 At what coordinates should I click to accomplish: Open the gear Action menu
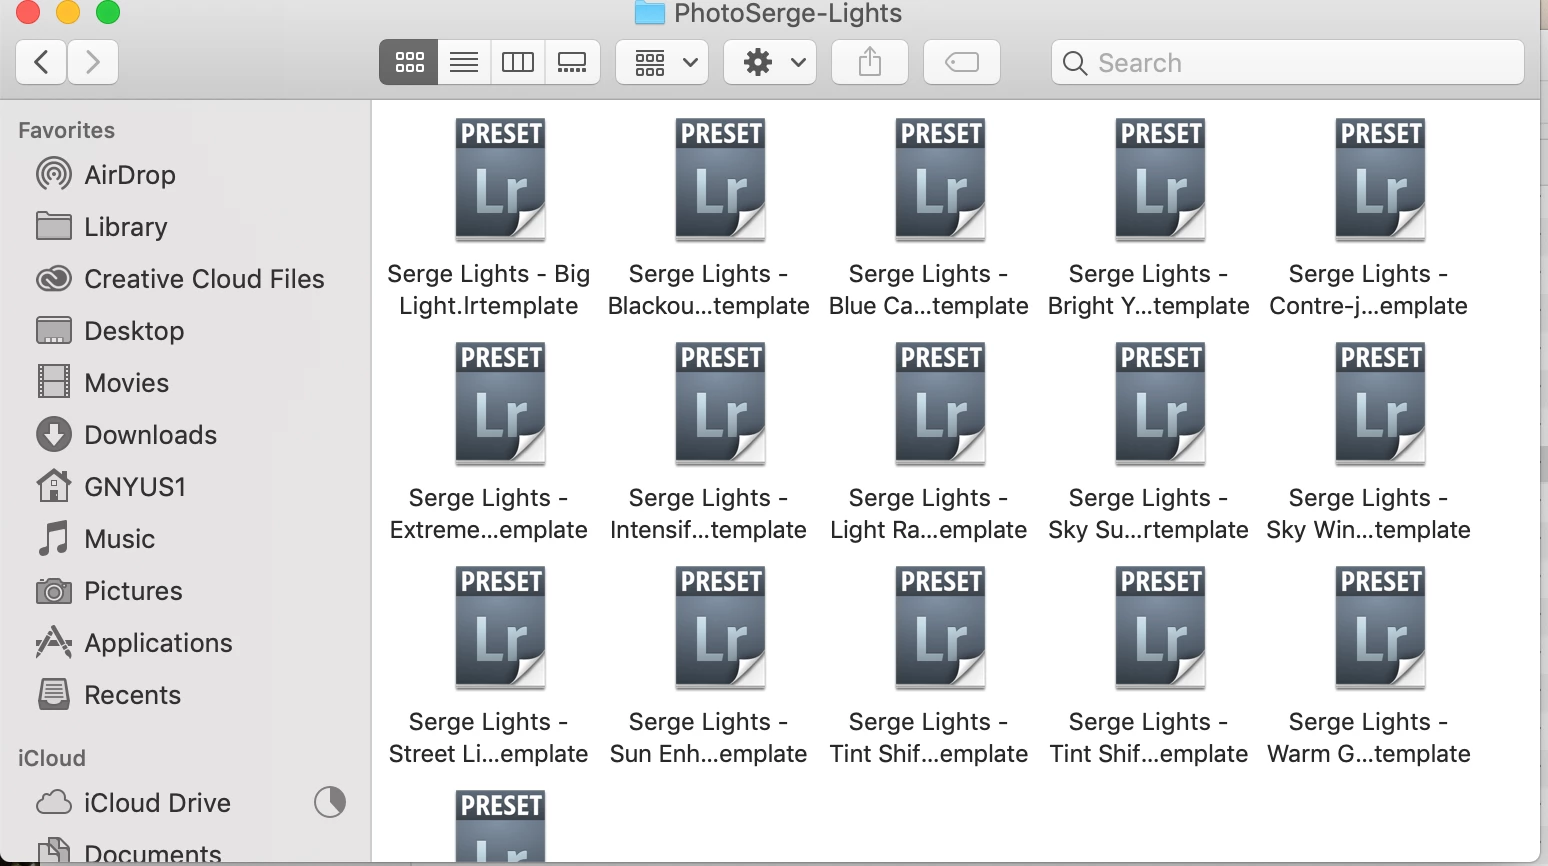(x=770, y=62)
